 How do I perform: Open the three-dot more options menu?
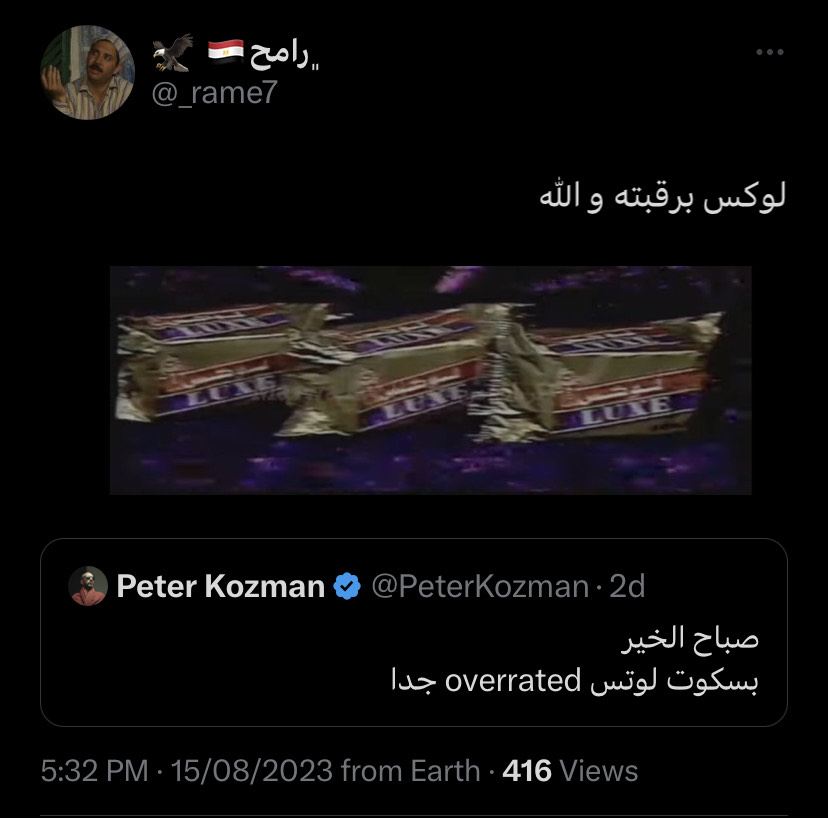(769, 52)
